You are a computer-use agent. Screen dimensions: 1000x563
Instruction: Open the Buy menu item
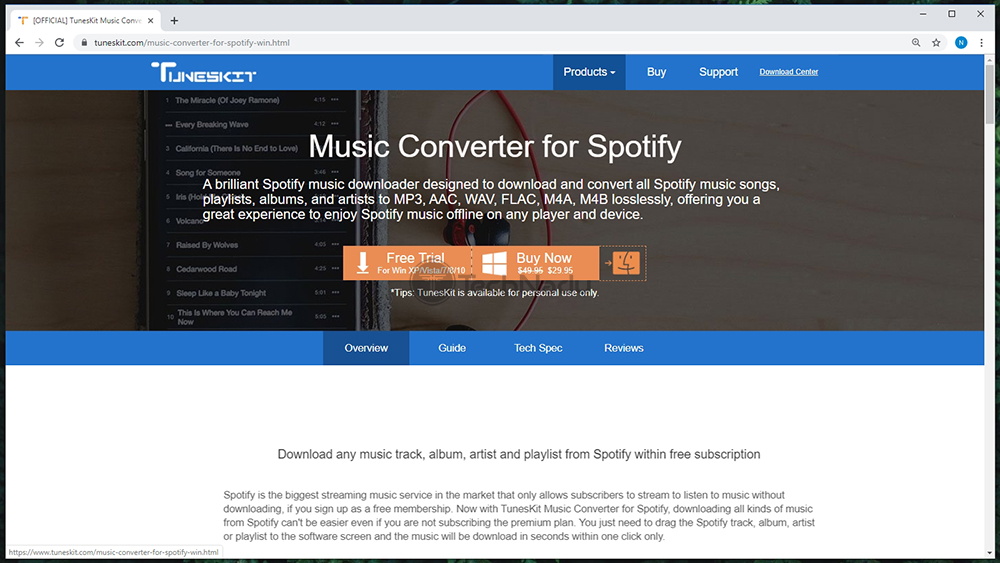[656, 72]
